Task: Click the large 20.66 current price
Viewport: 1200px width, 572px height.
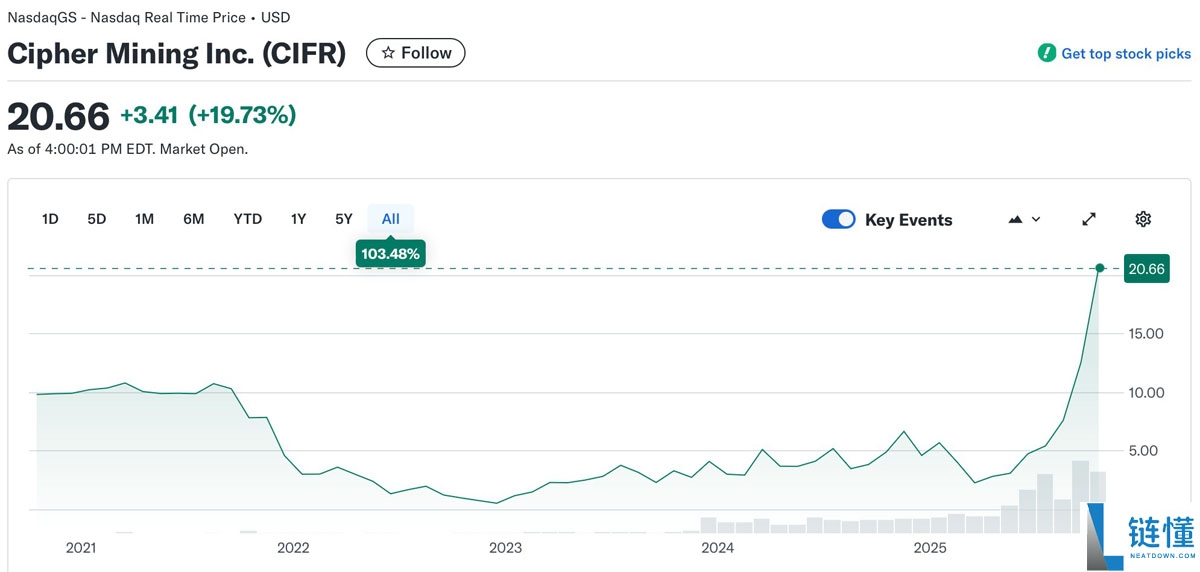Action: (x=58, y=117)
